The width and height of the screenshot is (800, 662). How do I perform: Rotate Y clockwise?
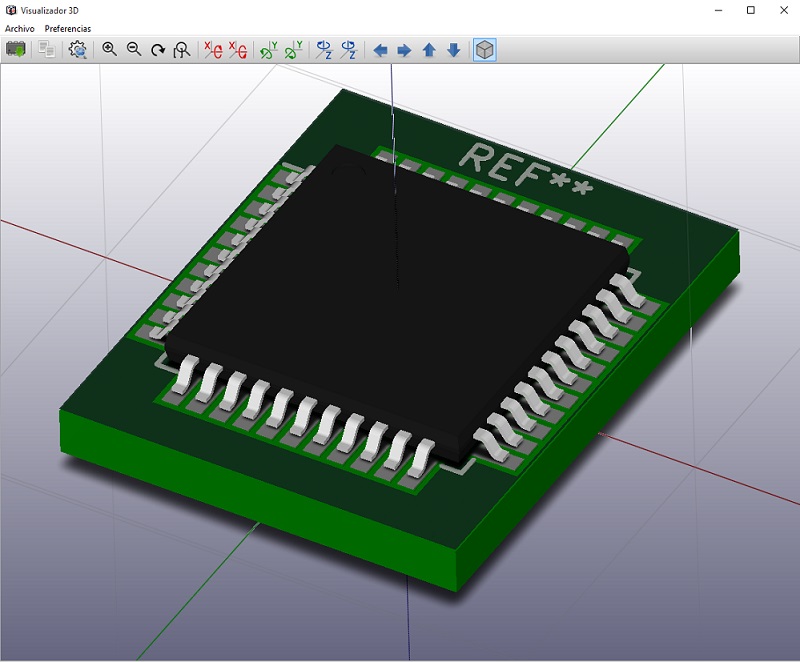point(268,50)
